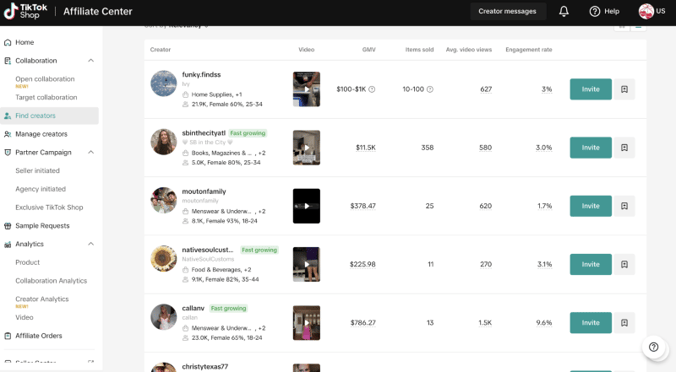Invite creator callanv
This screenshot has height=372, width=676.
point(591,323)
